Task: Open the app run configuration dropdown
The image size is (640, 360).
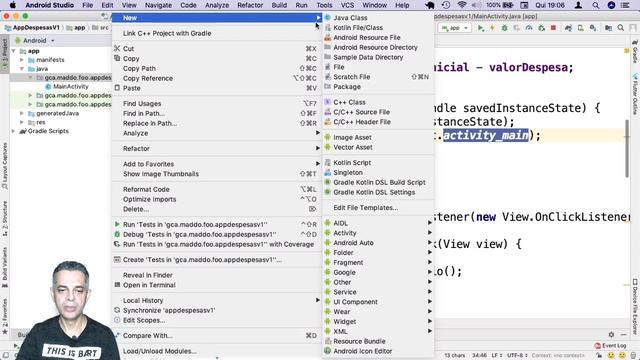Action: pos(454,28)
